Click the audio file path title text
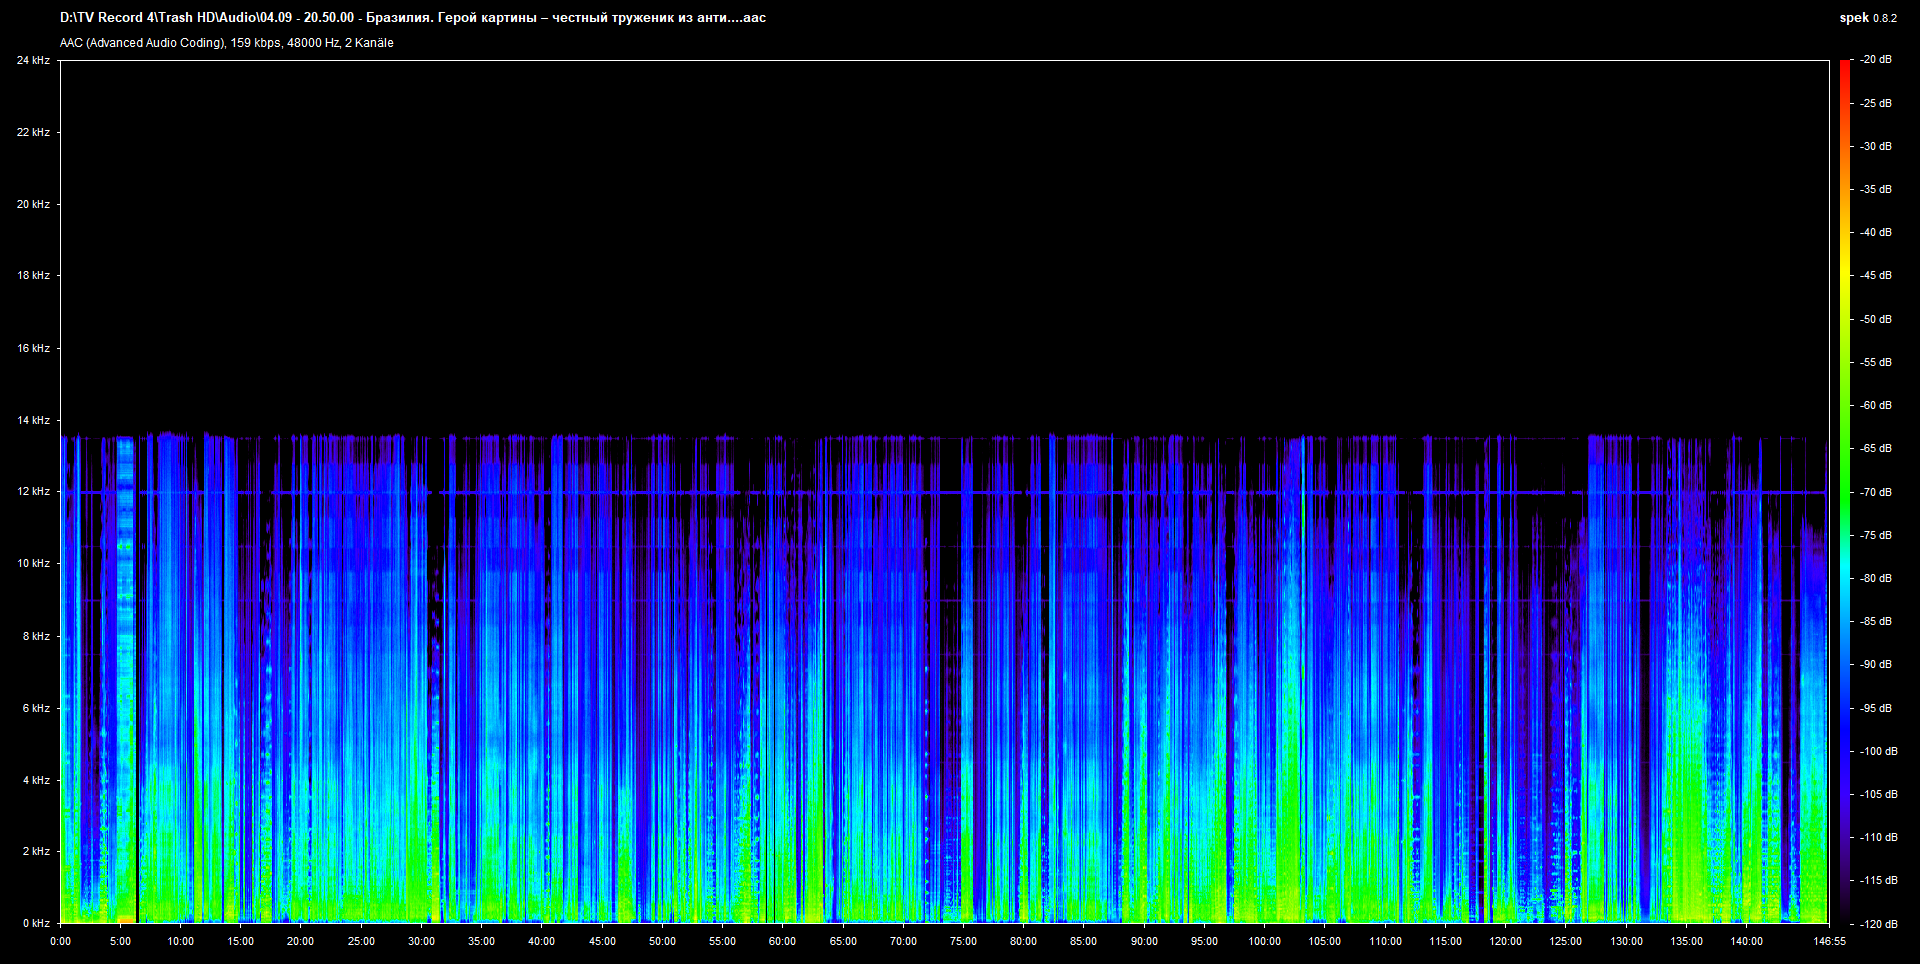Image resolution: width=1920 pixels, height=964 pixels. (413, 18)
